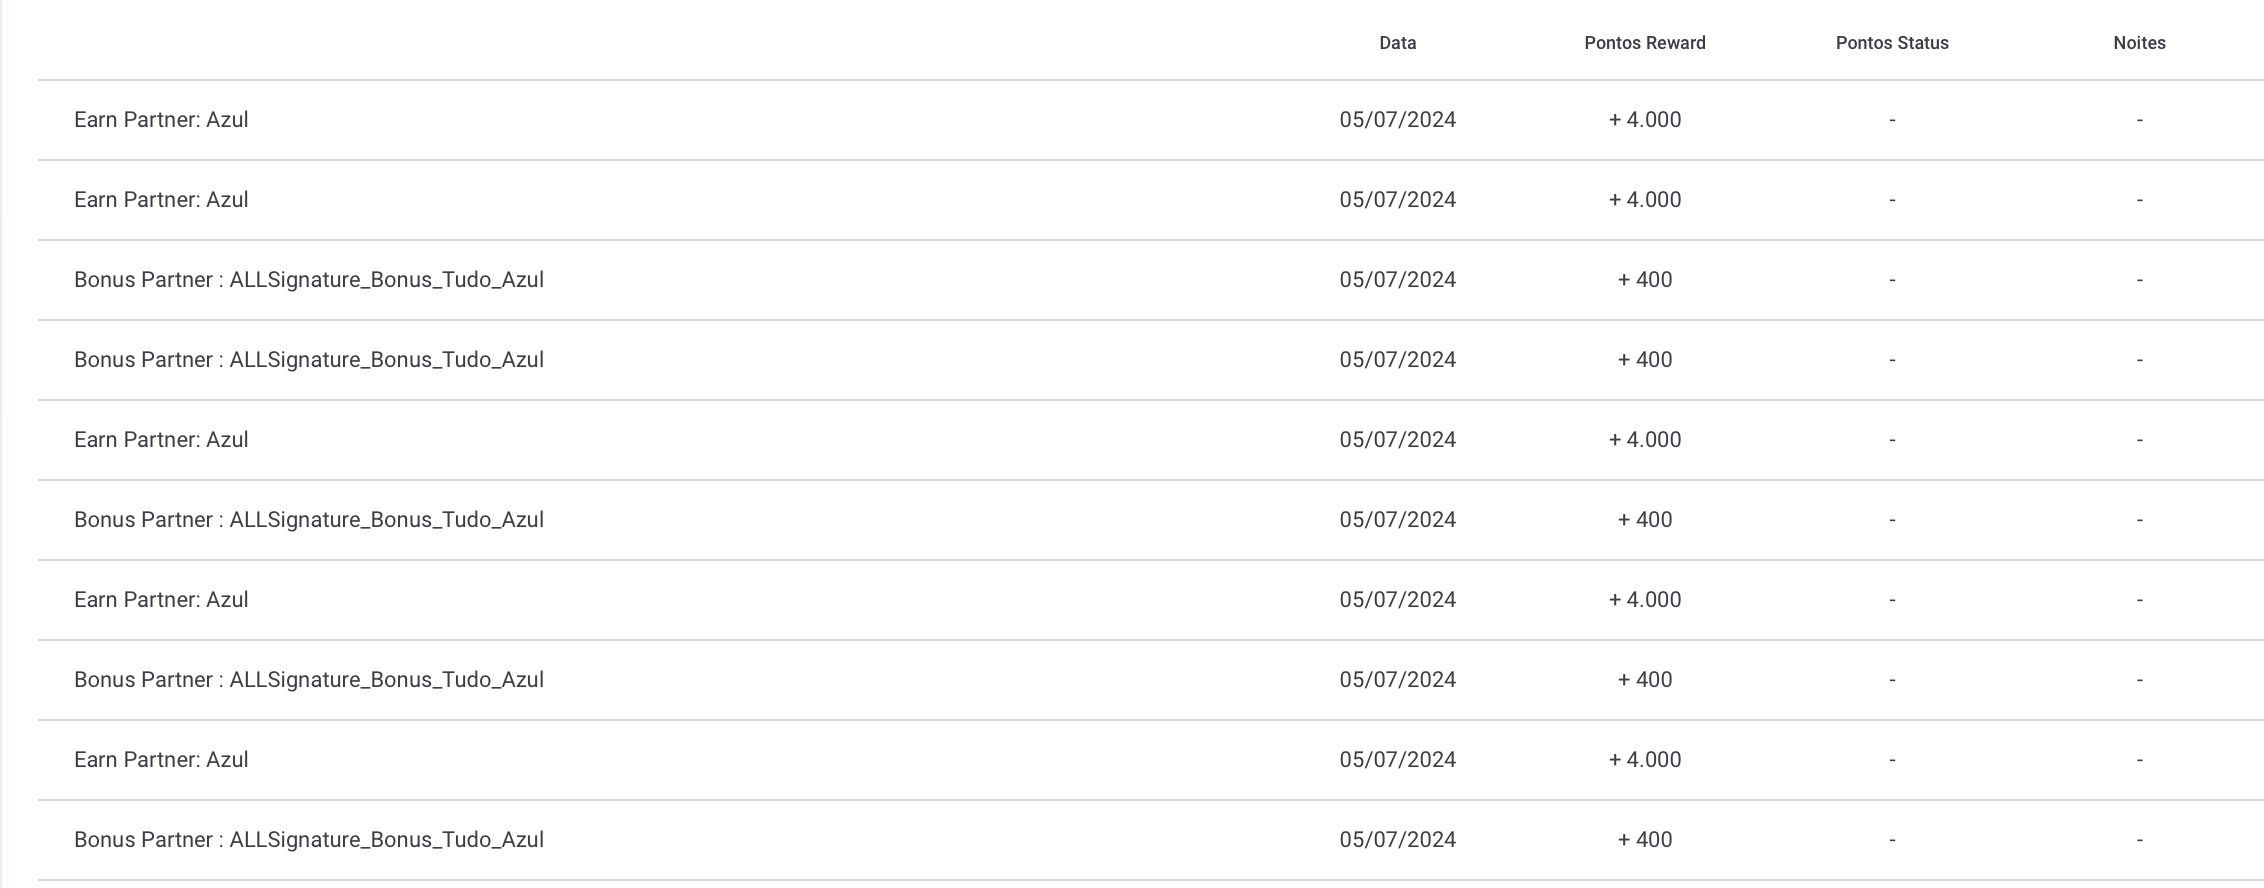2264x888 pixels.
Task: Click the Noites dash in the first row
Action: pos(2139,120)
